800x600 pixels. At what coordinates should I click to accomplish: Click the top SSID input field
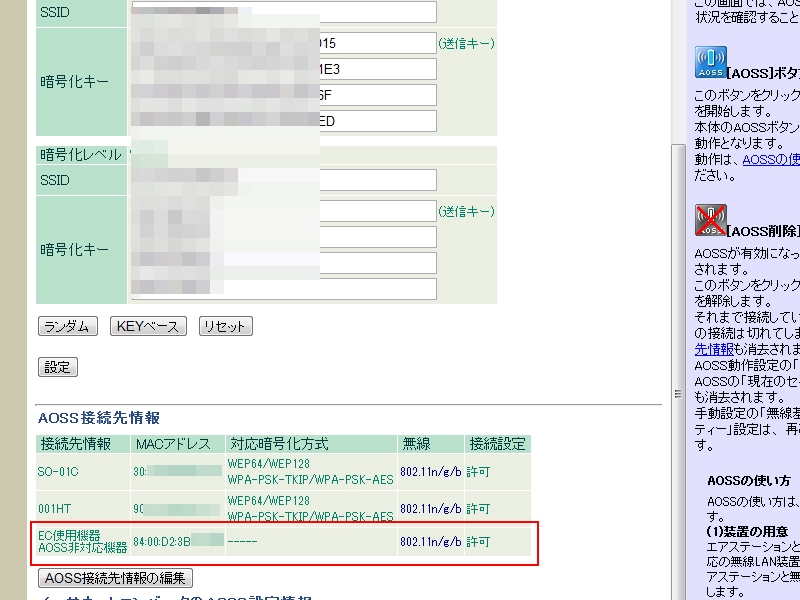click(284, 12)
